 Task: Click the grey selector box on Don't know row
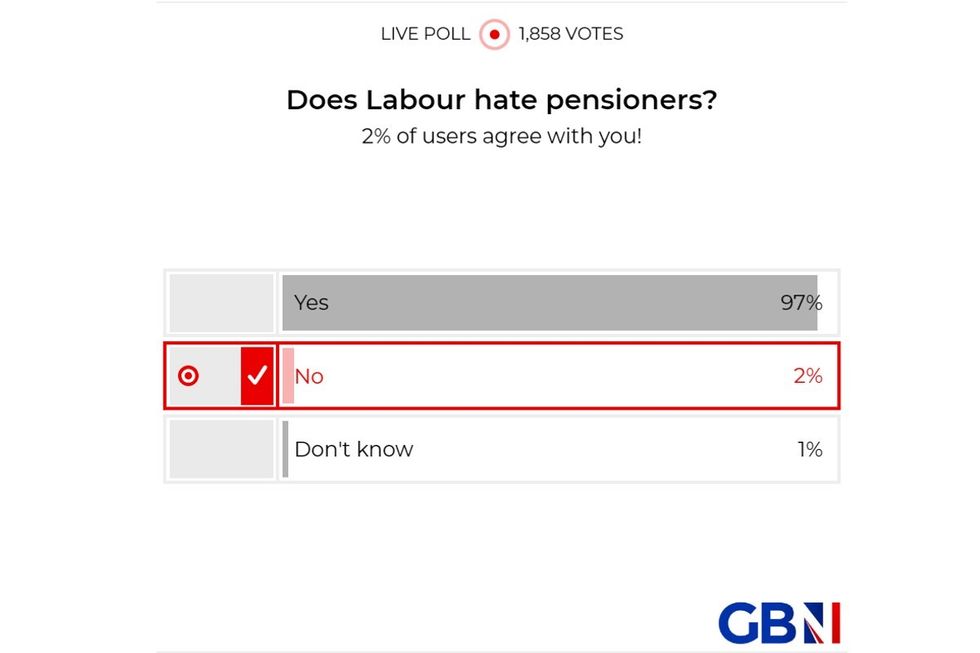click(220, 449)
